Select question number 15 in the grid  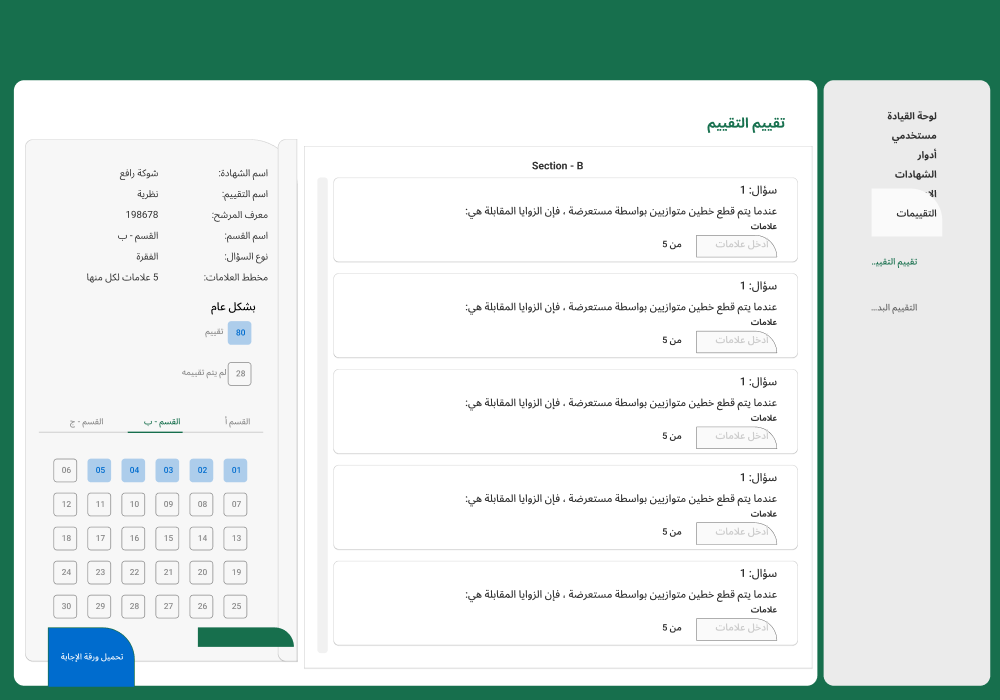167,538
